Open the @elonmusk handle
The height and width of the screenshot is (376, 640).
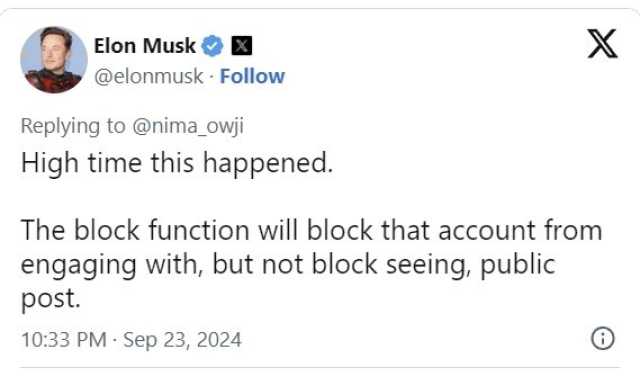[x=149, y=76]
